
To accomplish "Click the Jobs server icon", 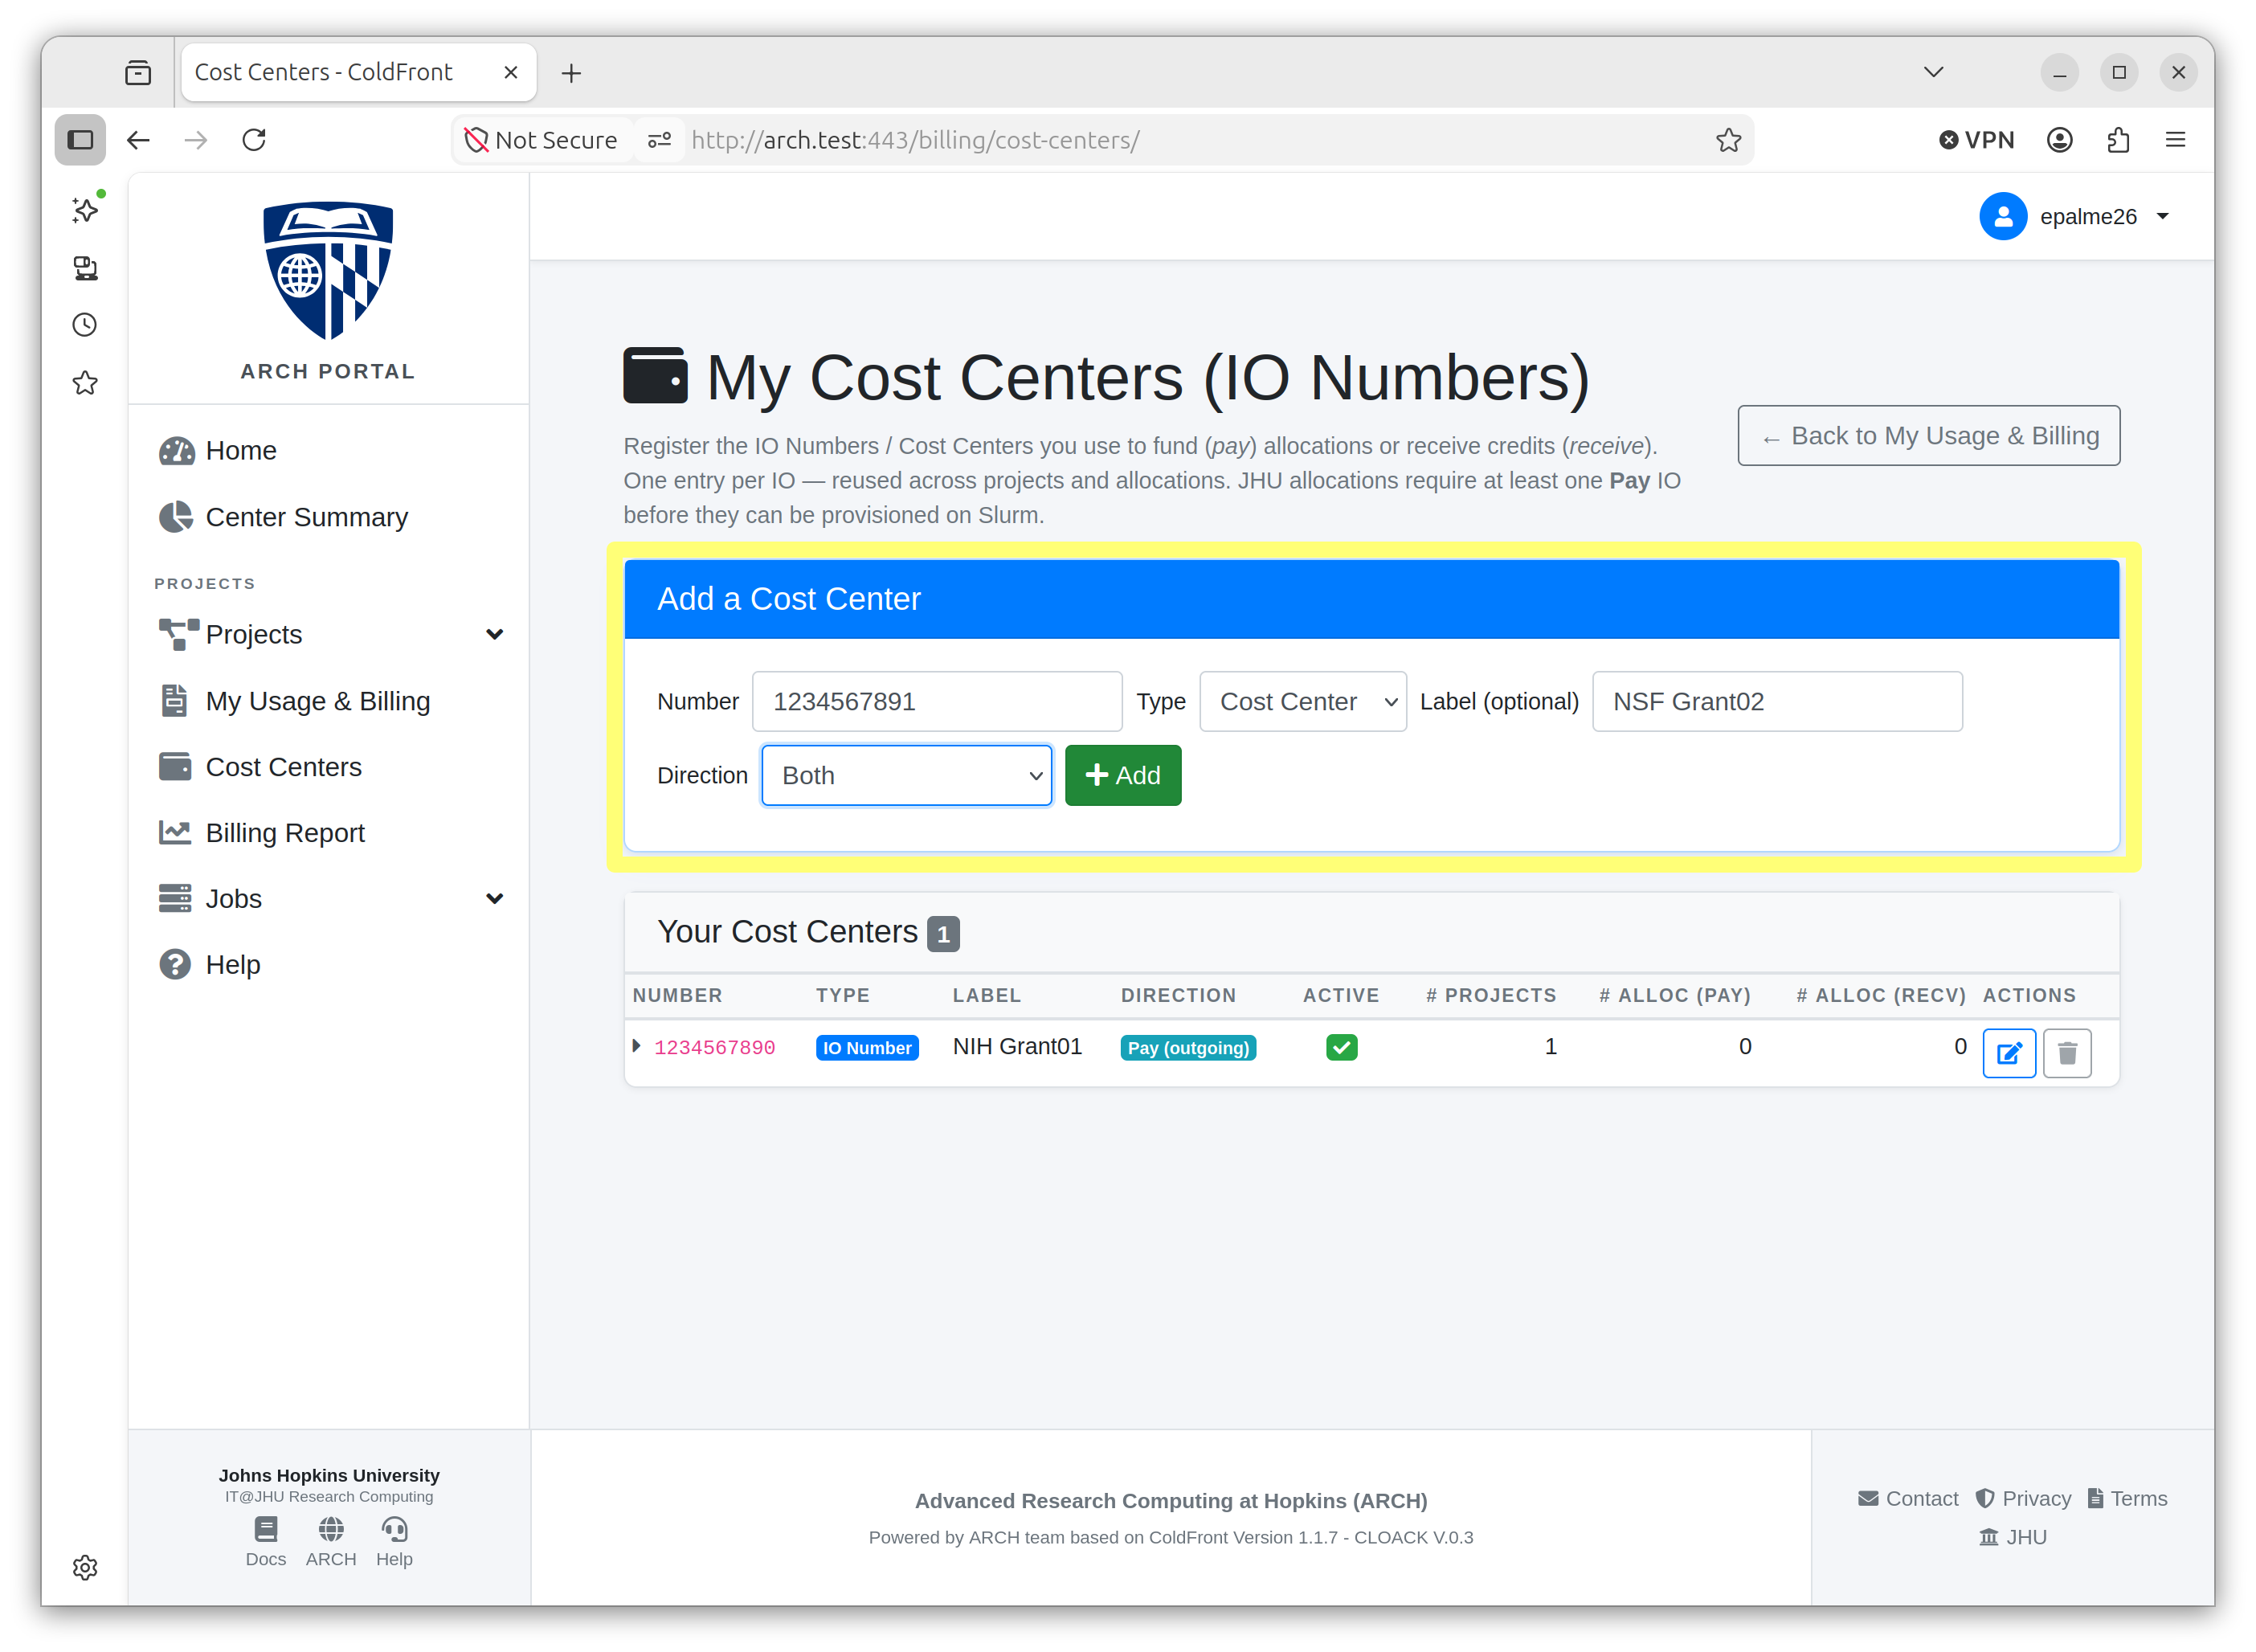I will [x=175, y=898].
